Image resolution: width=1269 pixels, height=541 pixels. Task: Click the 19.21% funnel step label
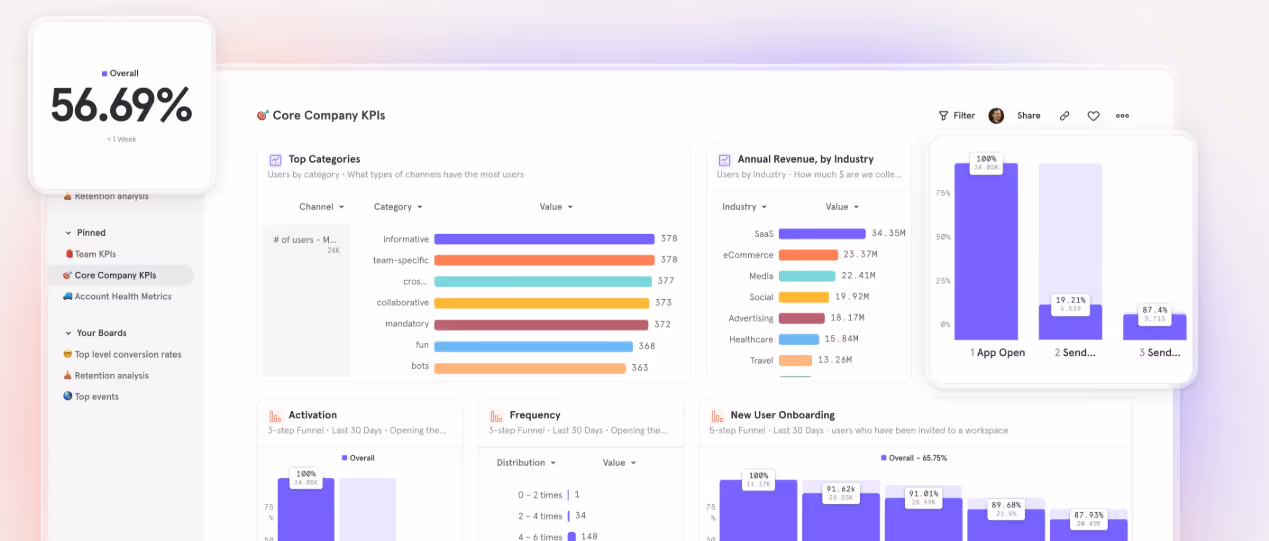pyautogui.click(x=1071, y=303)
